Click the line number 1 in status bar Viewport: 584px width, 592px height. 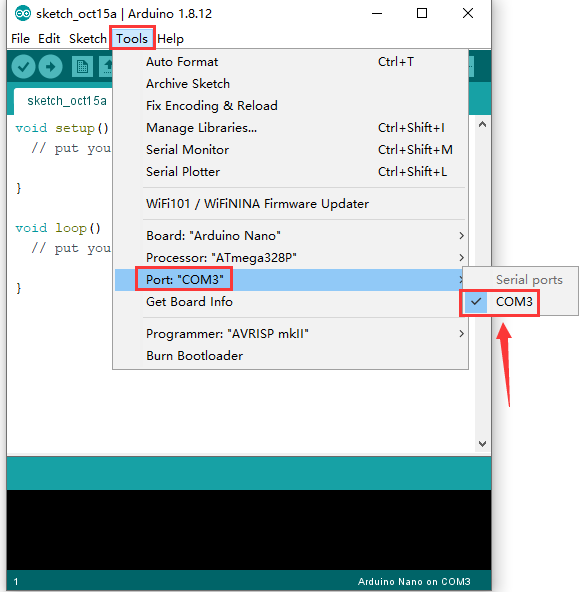(x=16, y=582)
